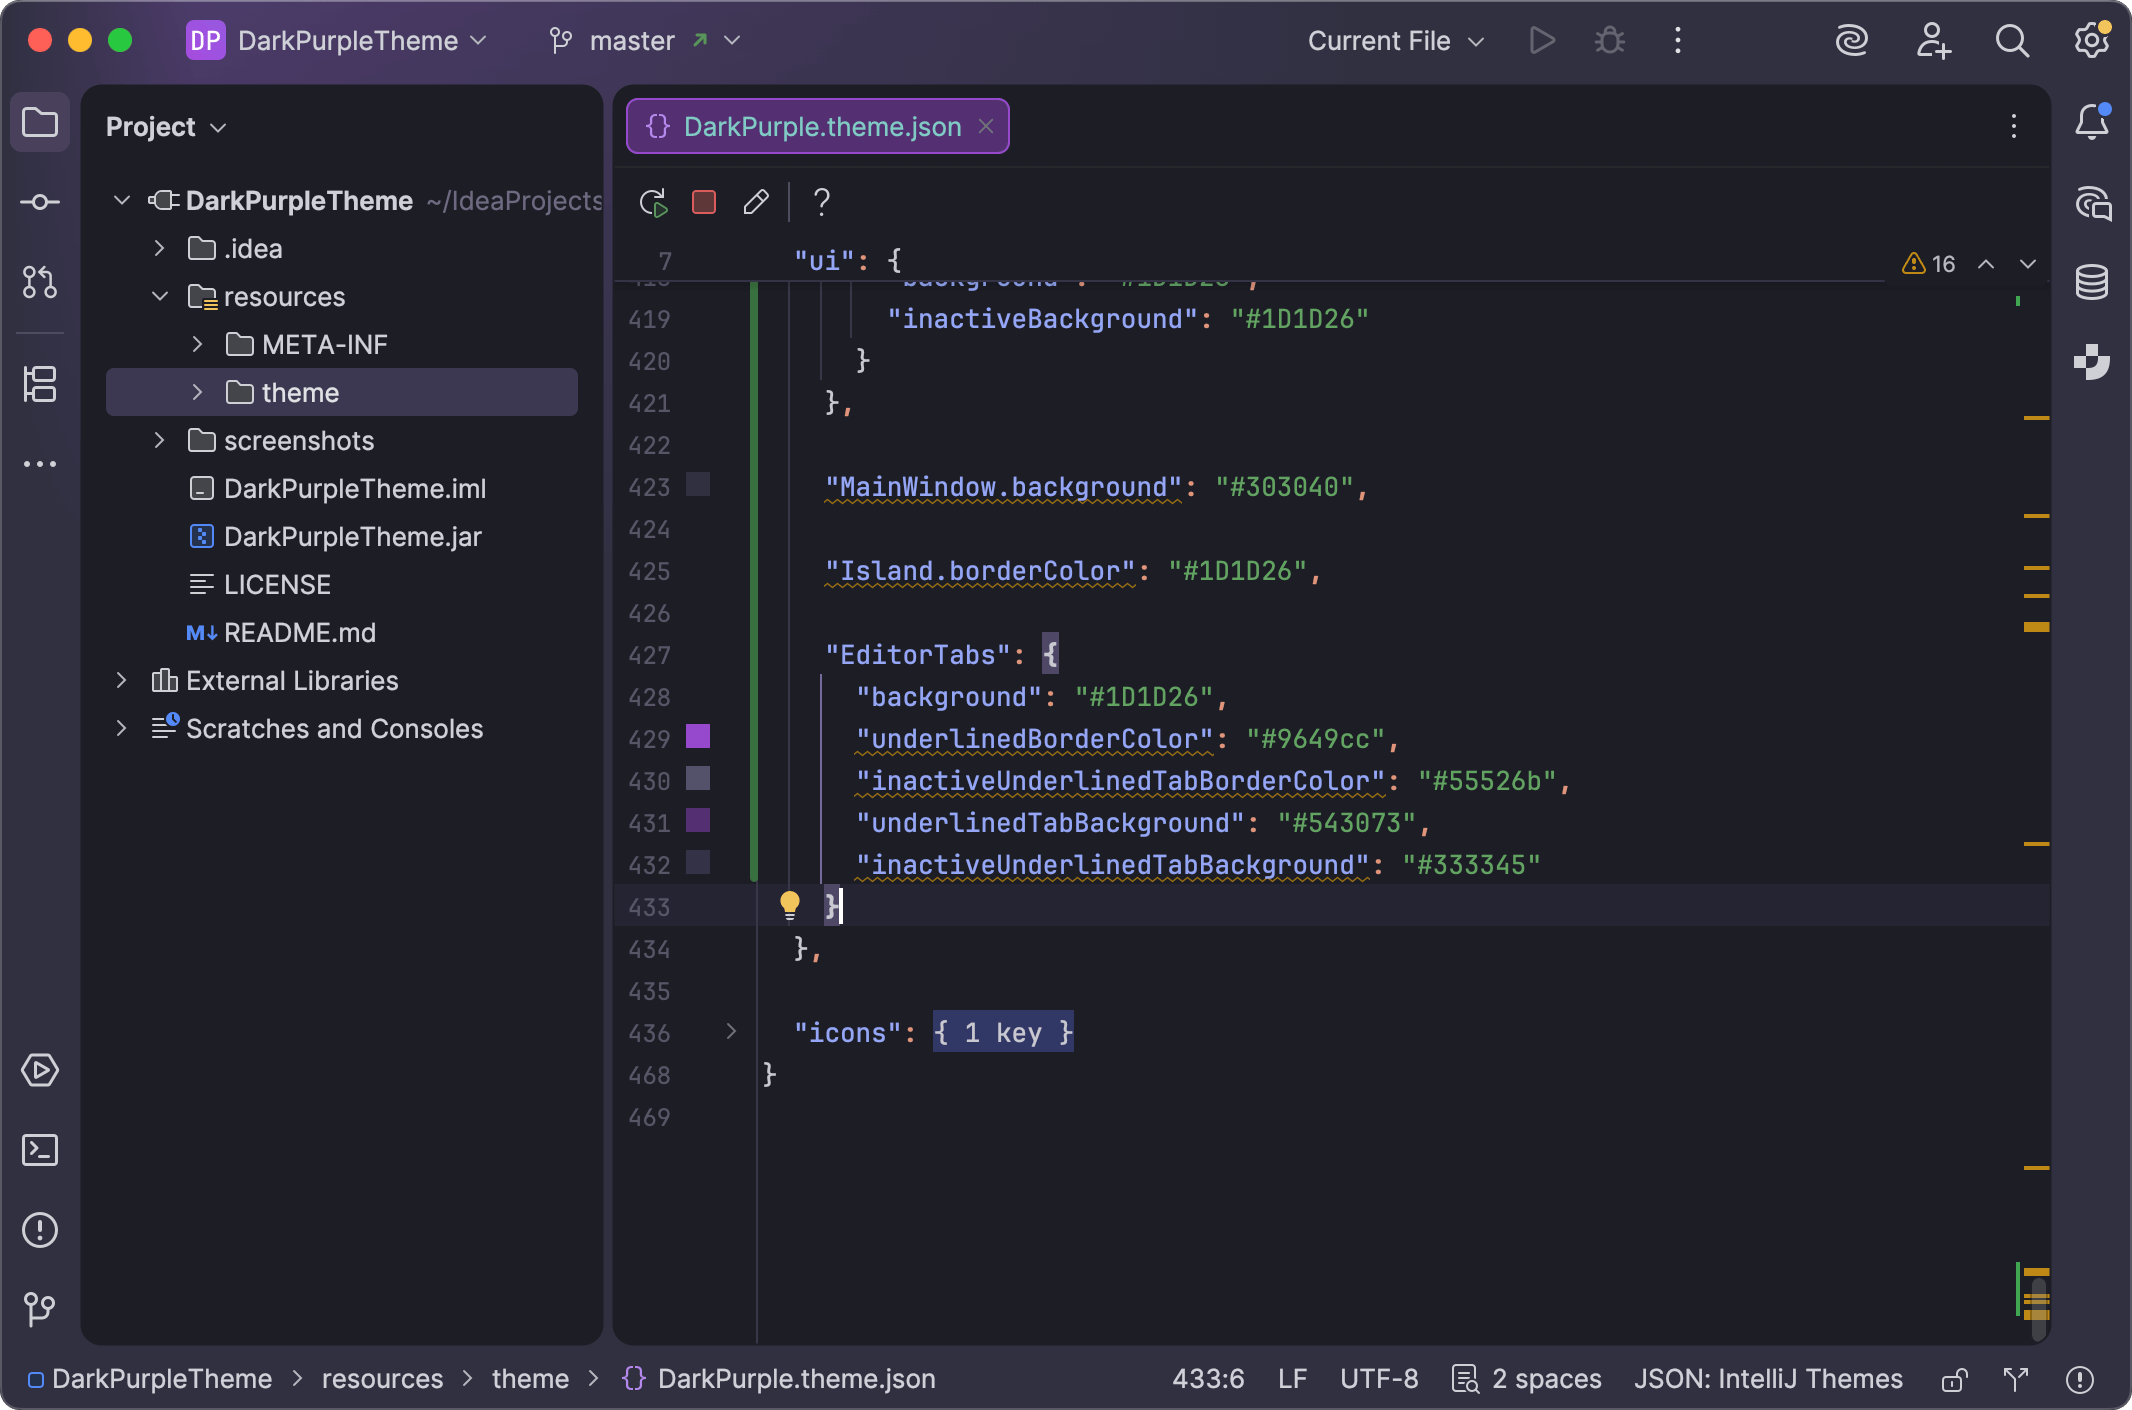Viewport: 2132px width, 1410px height.
Task: Open the AI Assistant panel
Action: [x=1852, y=41]
